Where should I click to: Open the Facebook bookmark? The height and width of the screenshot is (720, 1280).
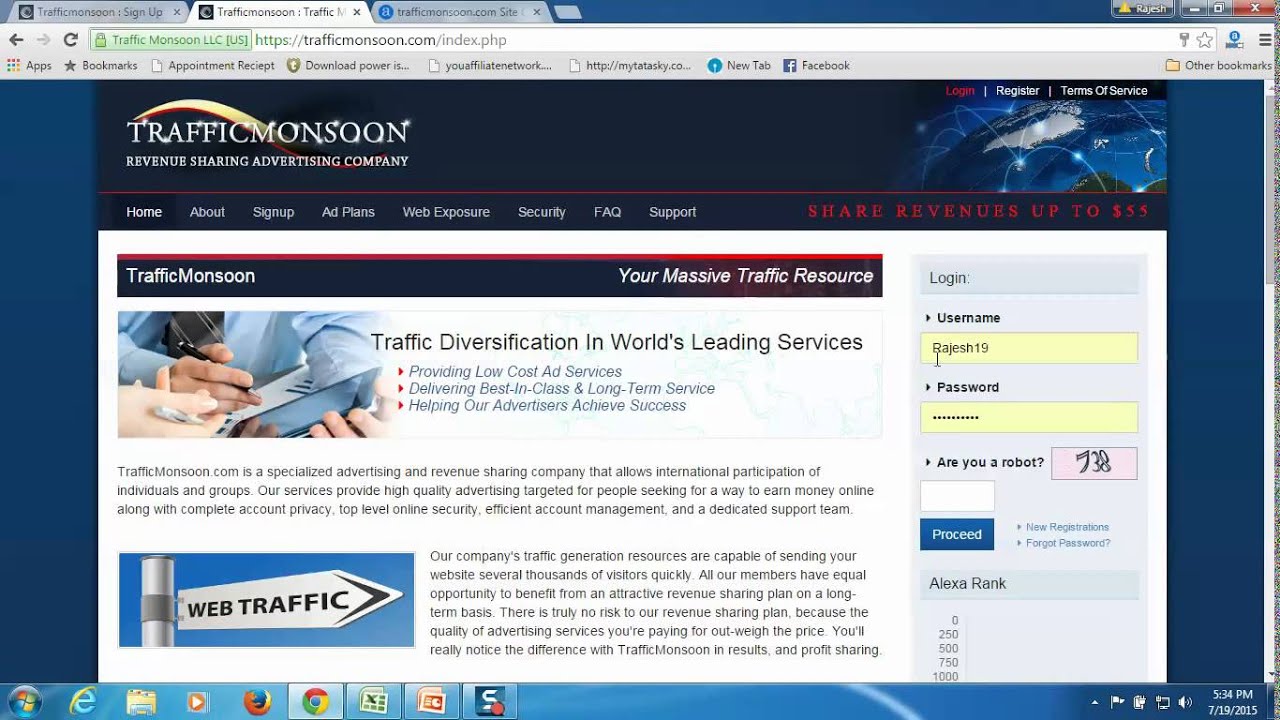(816, 66)
